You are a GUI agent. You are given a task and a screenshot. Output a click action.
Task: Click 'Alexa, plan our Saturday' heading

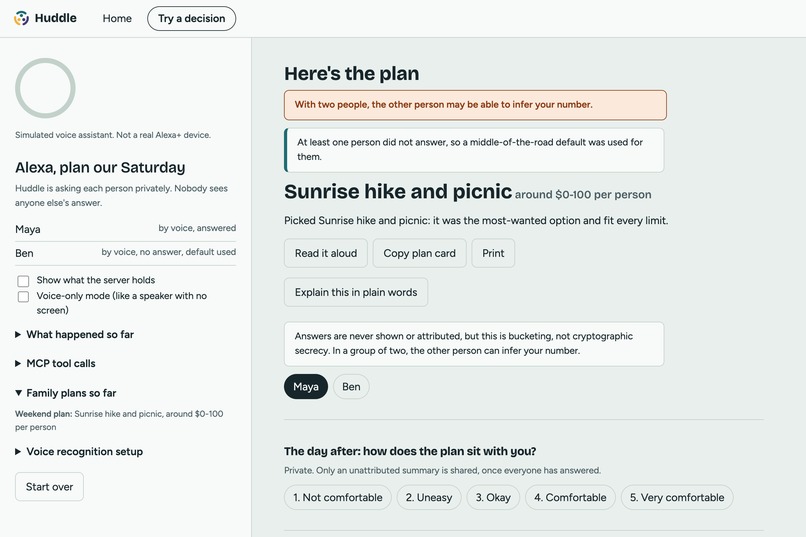[100, 168]
